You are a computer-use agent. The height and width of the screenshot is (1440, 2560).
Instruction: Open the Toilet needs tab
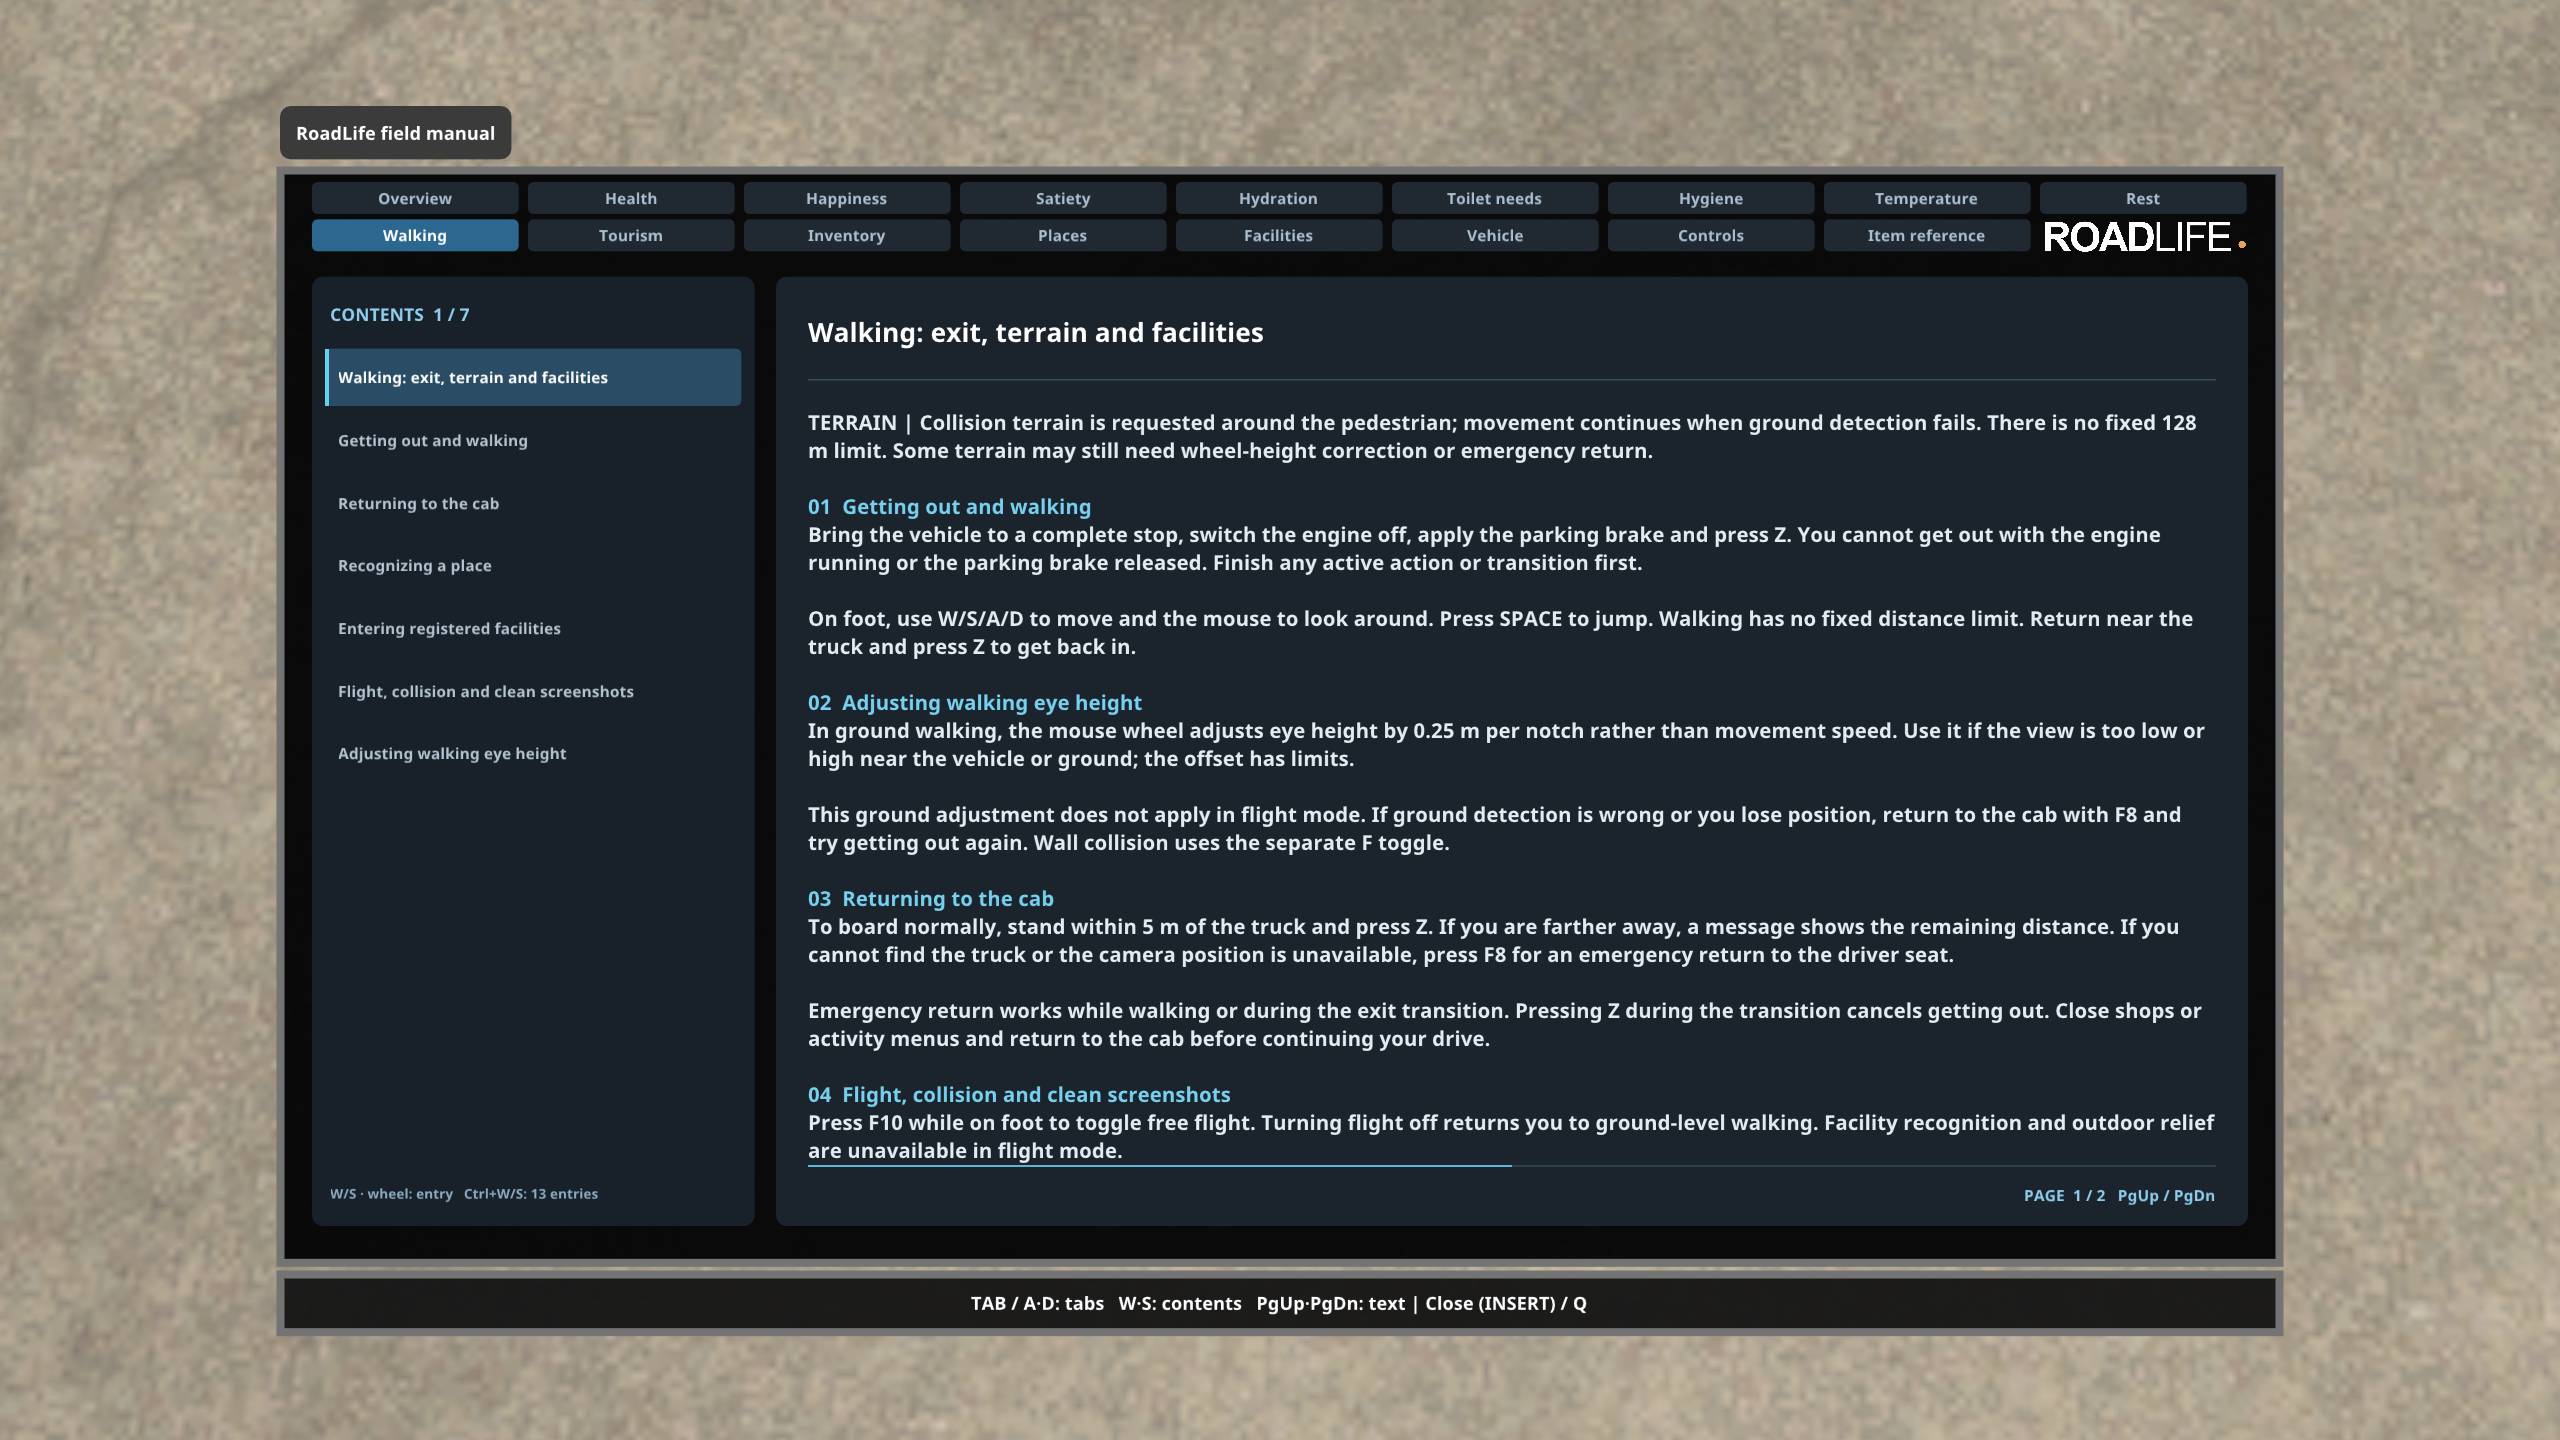[1495, 198]
